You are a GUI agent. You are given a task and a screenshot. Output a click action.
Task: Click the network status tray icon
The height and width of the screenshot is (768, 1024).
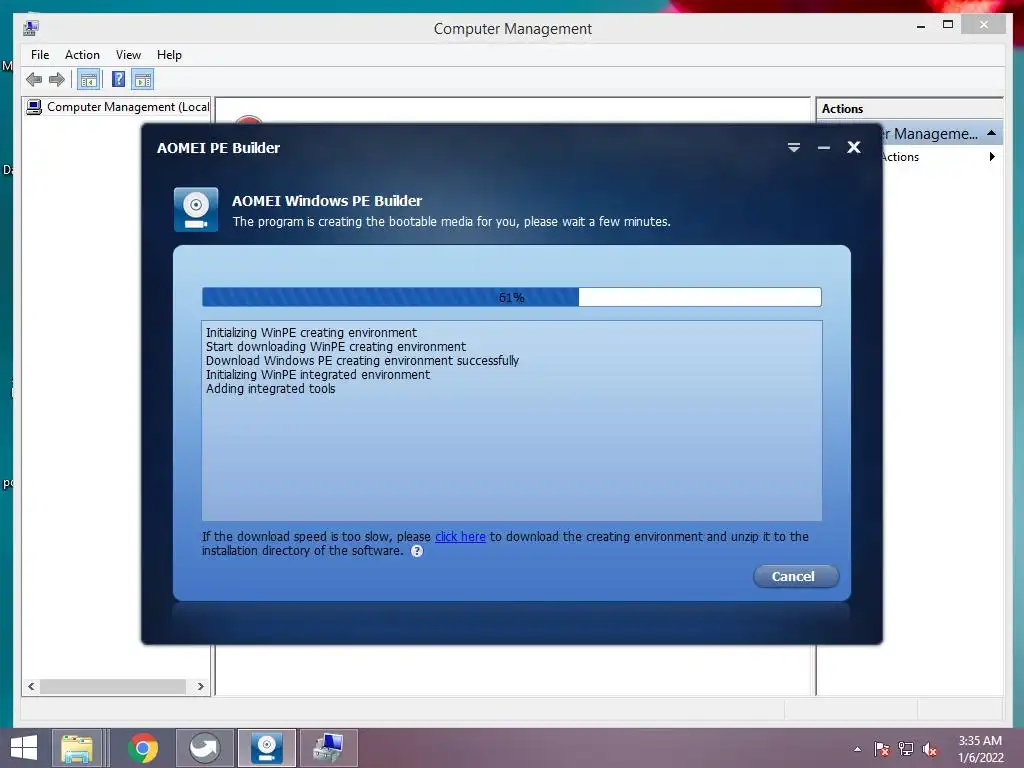906,749
